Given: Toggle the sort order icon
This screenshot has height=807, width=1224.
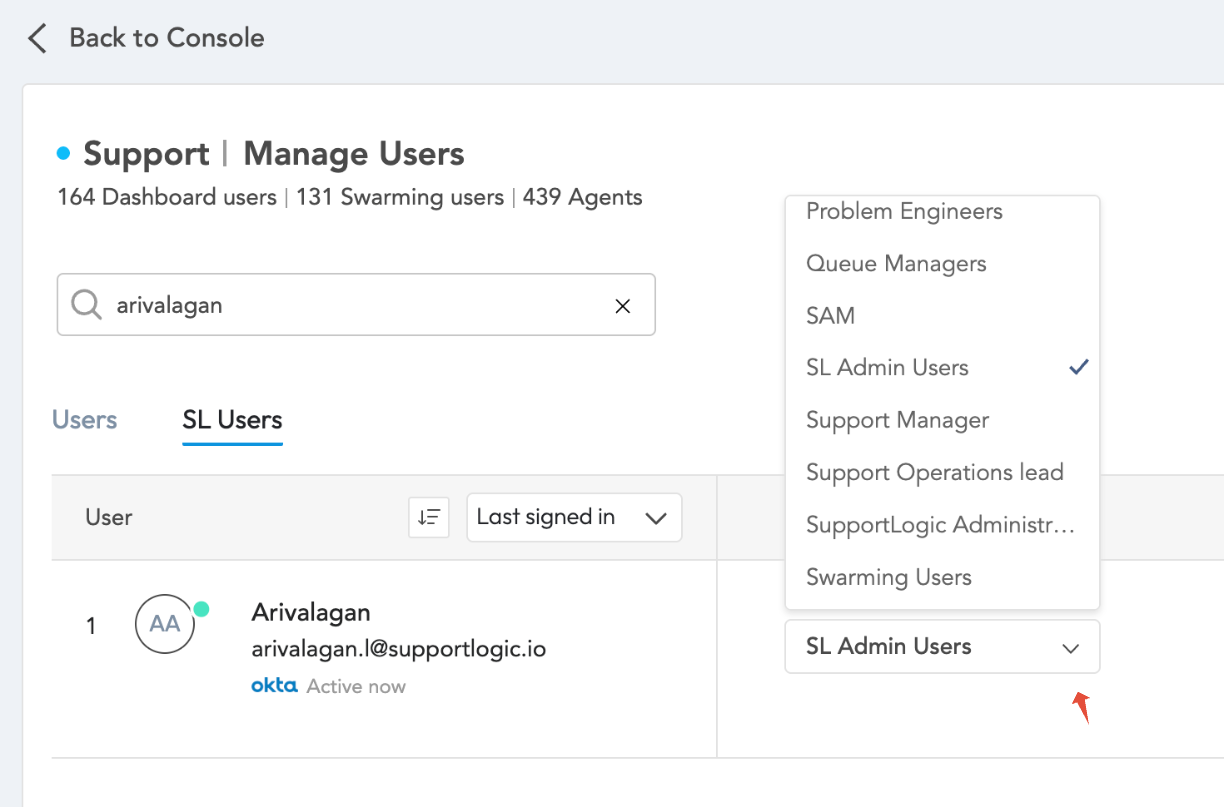Looking at the screenshot, I should pos(429,517).
